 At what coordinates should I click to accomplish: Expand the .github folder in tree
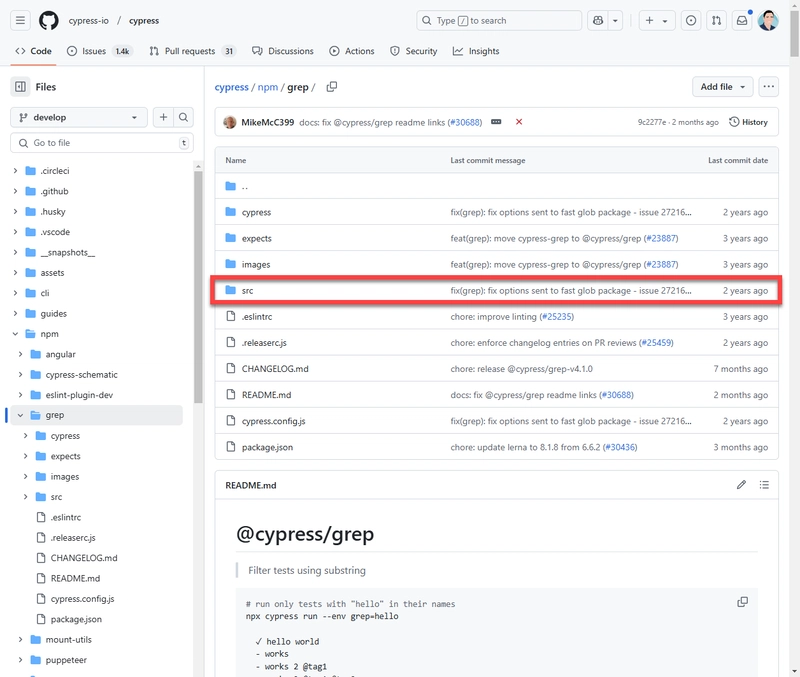pyautogui.click(x=15, y=191)
